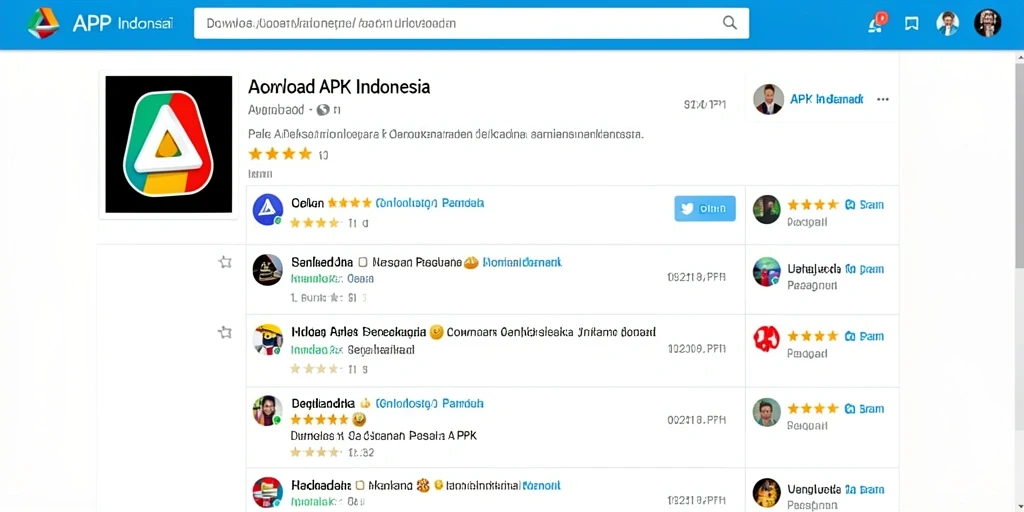Click the Hdoag Arles Beneokagria title
Viewport: 1024px width, 512px height.
(x=359, y=332)
